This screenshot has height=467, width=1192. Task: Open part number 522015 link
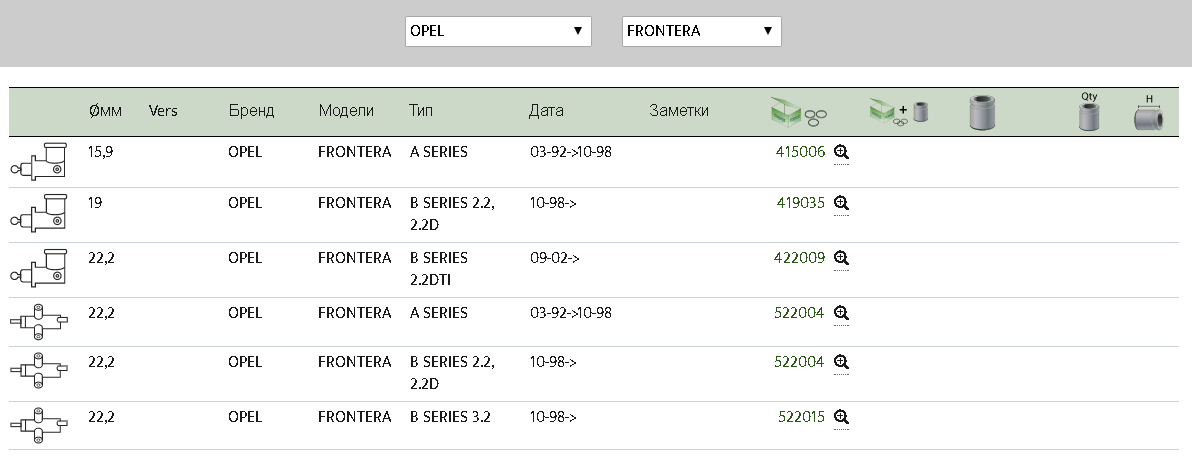click(801, 417)
